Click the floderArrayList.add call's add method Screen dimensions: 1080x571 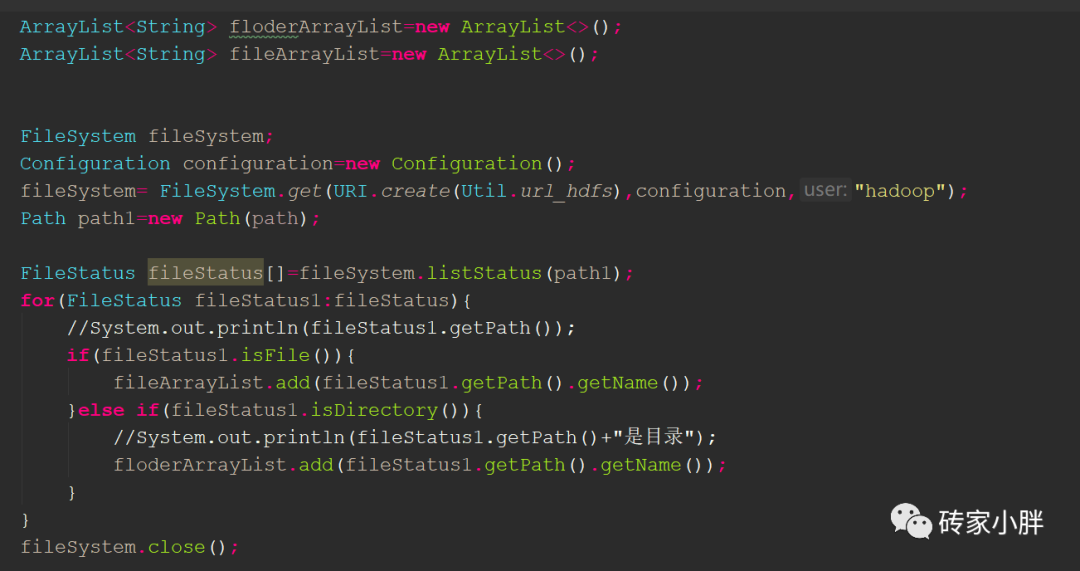(316, 465)
